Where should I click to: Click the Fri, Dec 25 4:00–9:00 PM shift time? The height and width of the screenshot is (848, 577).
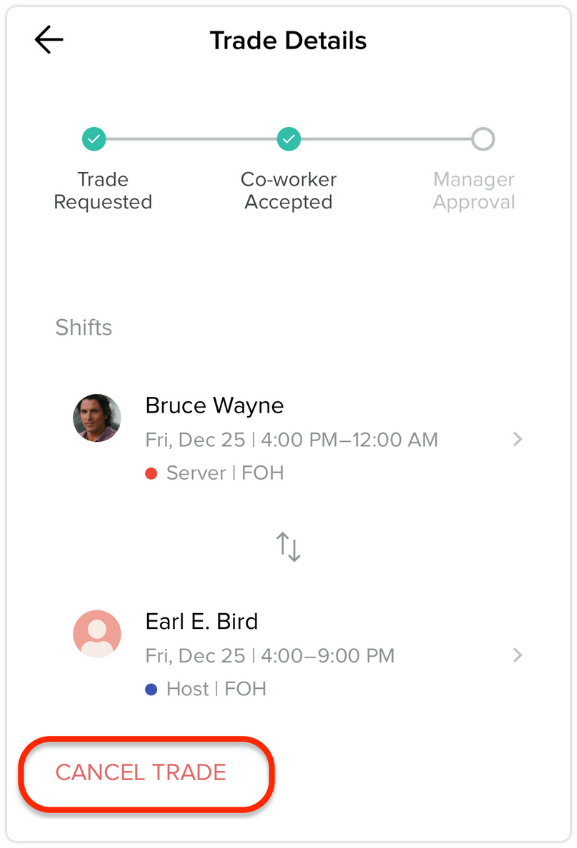pyautogui.click(x=270, y=656)
